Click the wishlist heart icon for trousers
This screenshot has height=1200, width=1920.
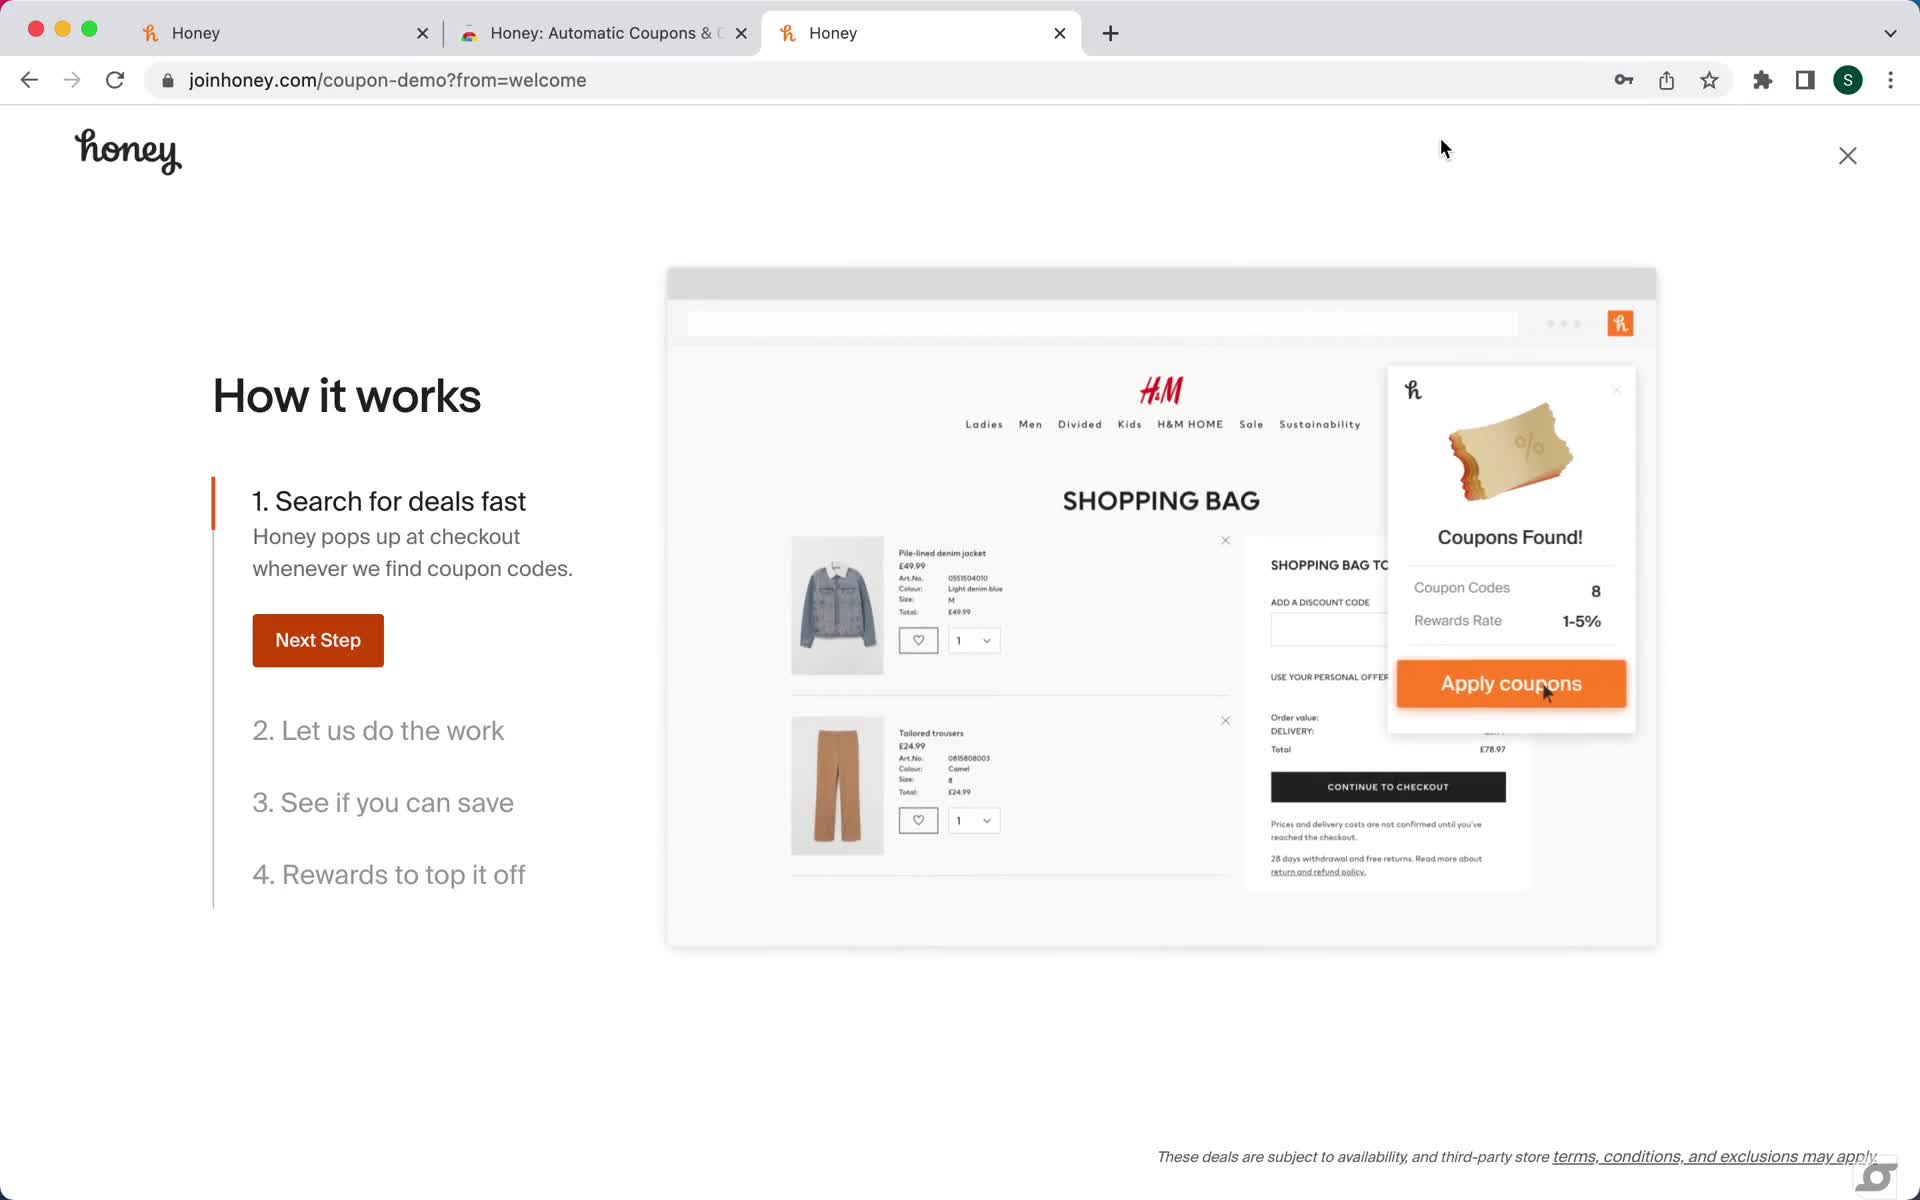[916, 820]
